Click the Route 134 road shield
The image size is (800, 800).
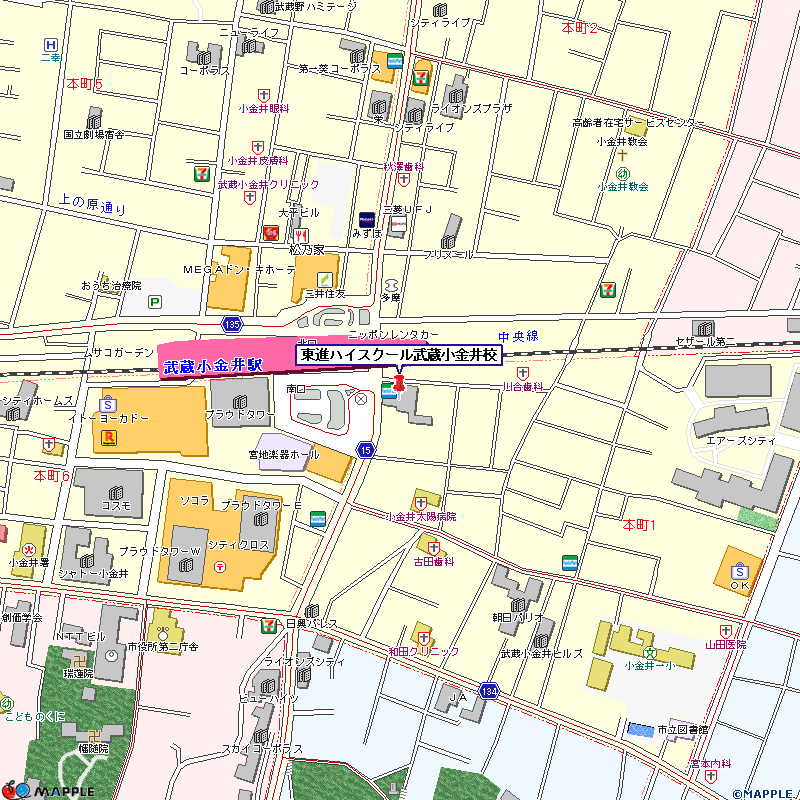(x=488, y=691)
